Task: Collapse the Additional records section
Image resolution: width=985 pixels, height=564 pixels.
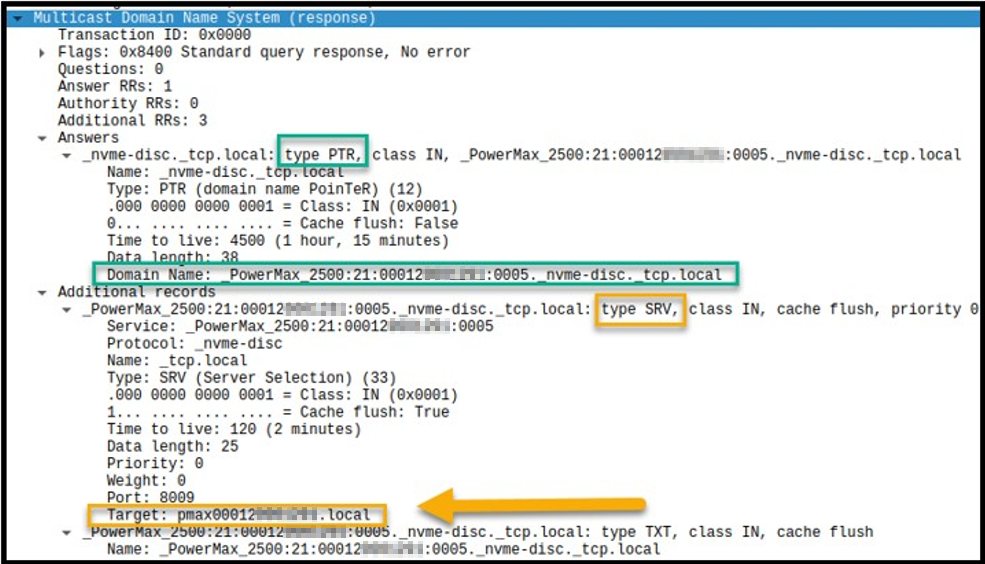Action: (x=41, y=293)
